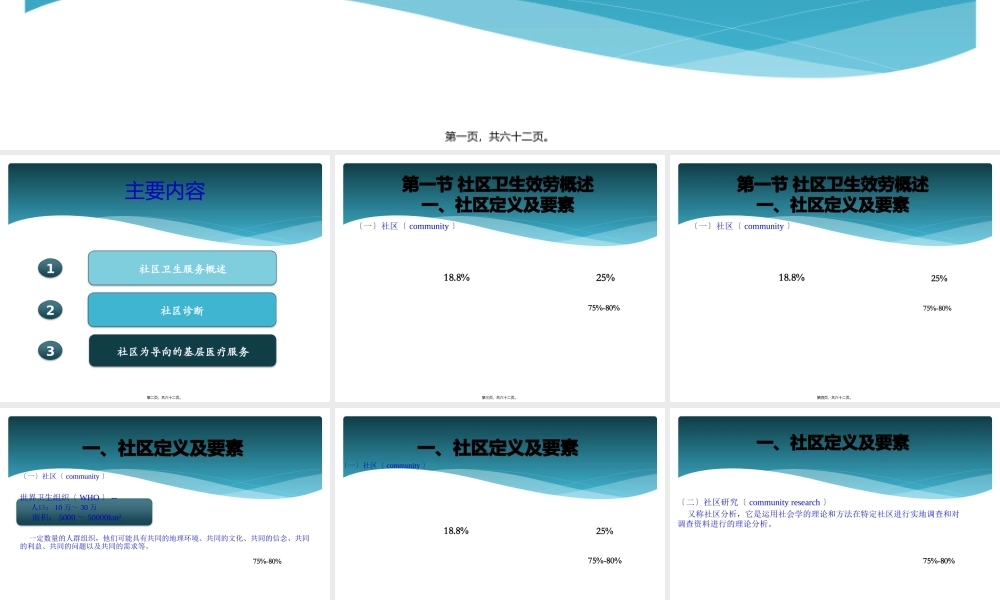Click the 18.8% statistic text
The height and width of the screenshot is (600, 1000).
pos(456,278)
